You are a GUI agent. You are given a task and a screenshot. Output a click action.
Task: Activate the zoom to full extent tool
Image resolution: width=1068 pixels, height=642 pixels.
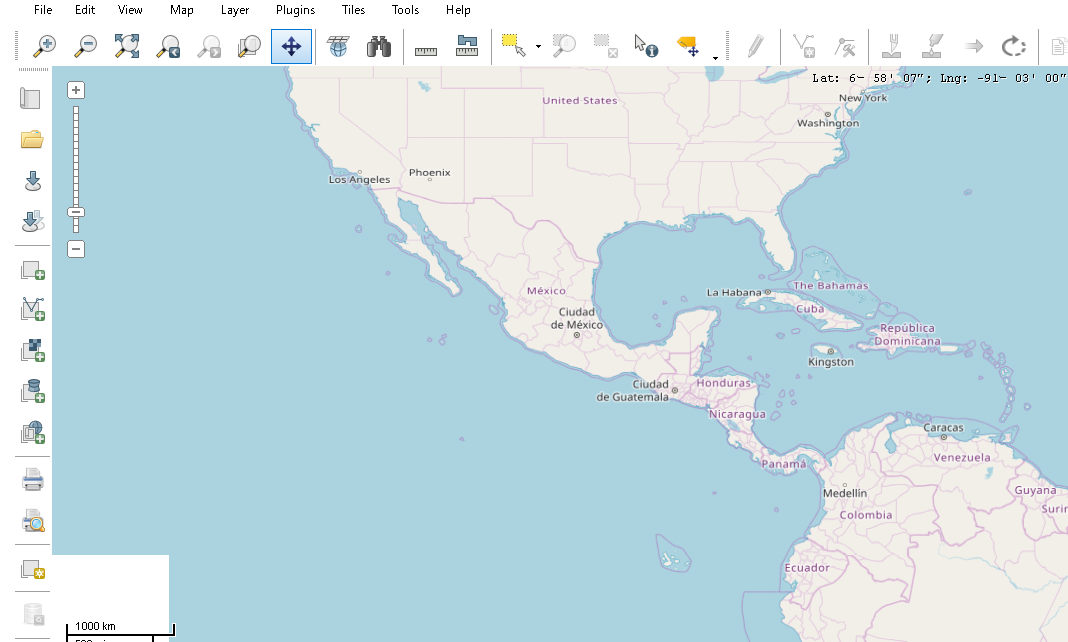point(126,46)
